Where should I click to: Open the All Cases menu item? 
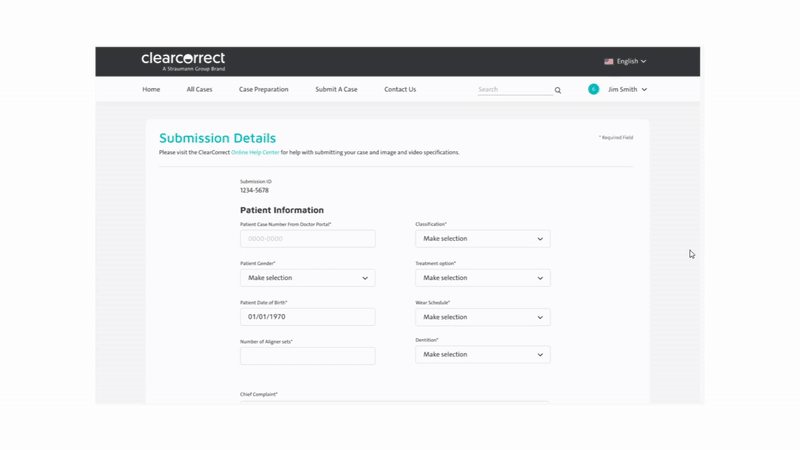point(199,89)
